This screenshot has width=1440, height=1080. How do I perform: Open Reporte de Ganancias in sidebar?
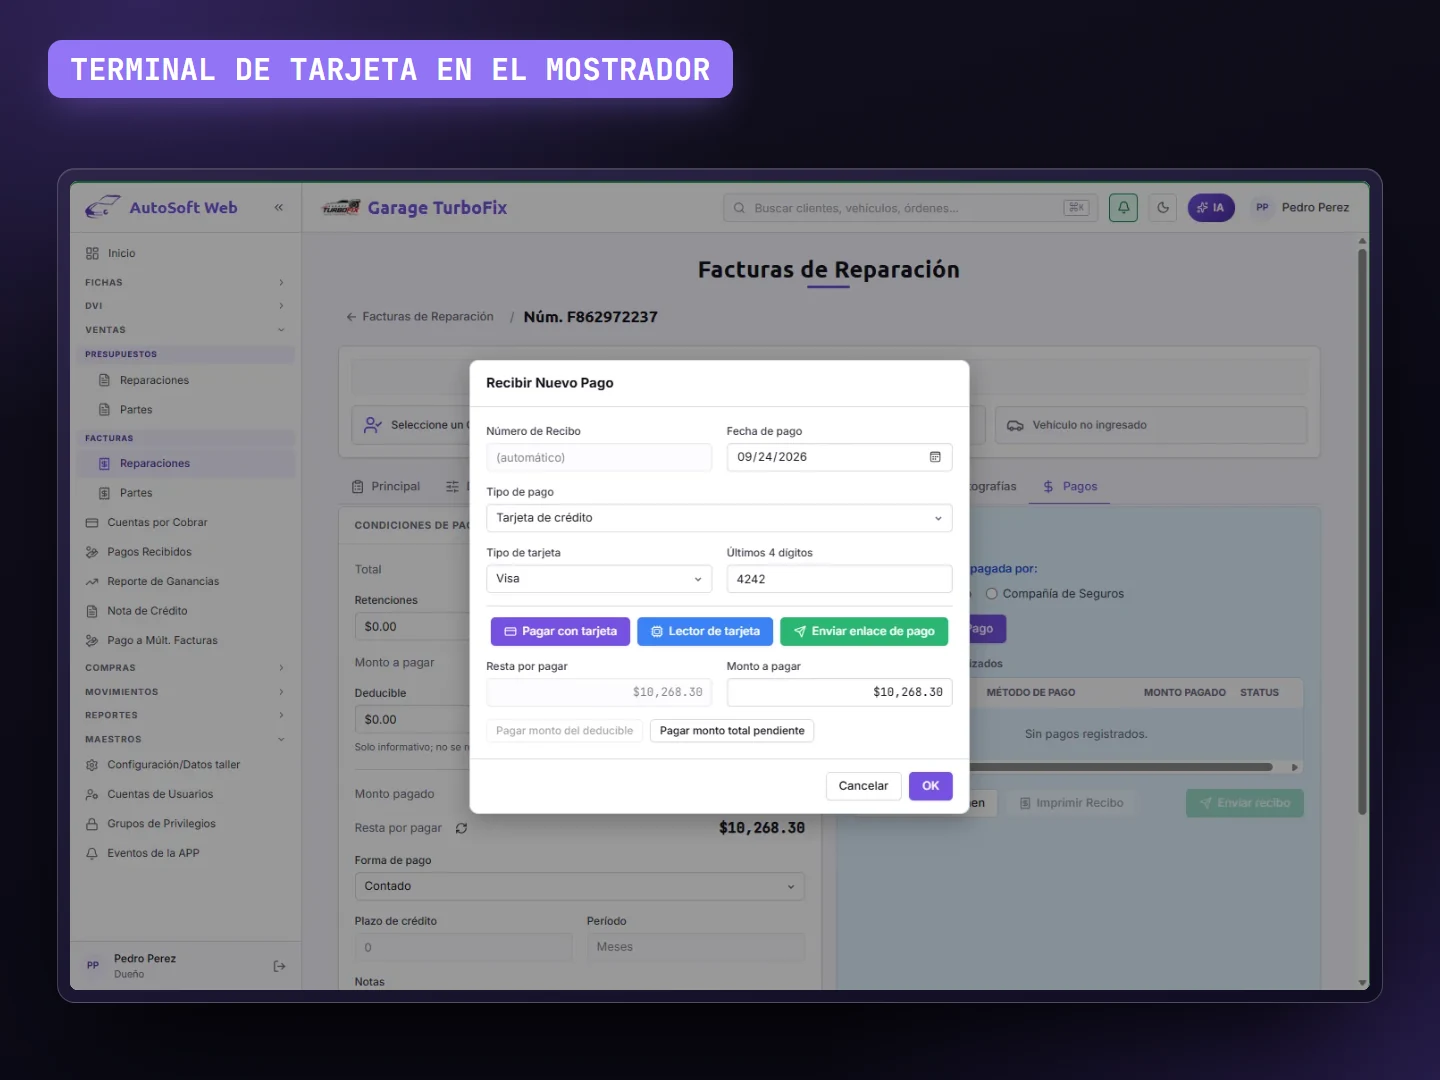(185, 582)
